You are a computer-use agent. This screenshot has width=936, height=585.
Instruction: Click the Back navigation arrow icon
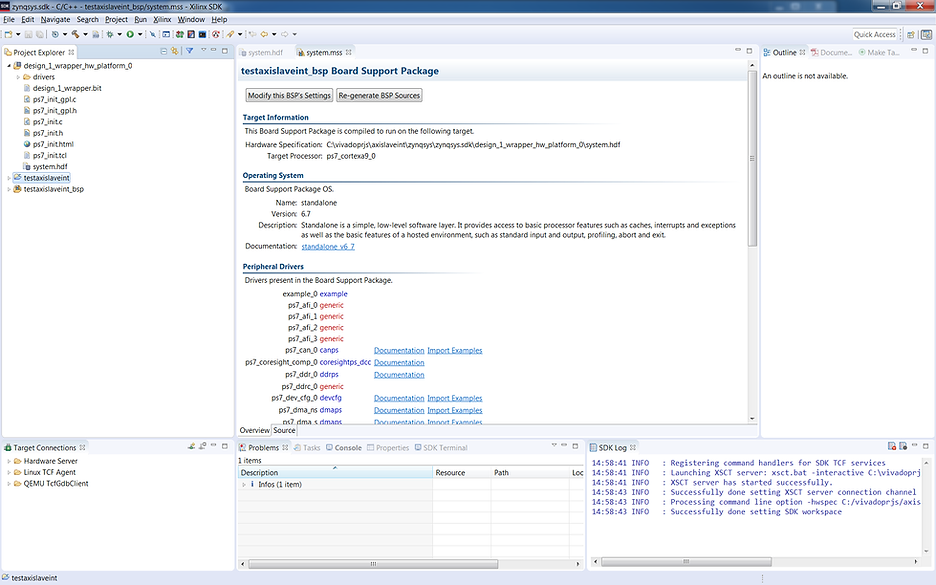click(263, 33)
